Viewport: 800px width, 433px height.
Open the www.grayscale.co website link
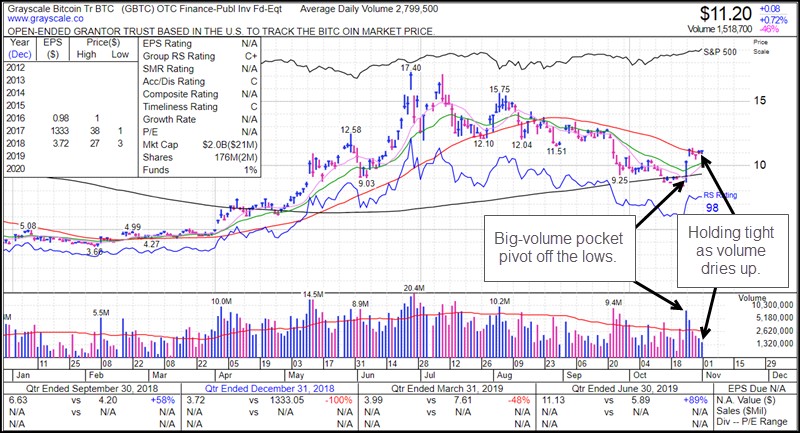45,18
